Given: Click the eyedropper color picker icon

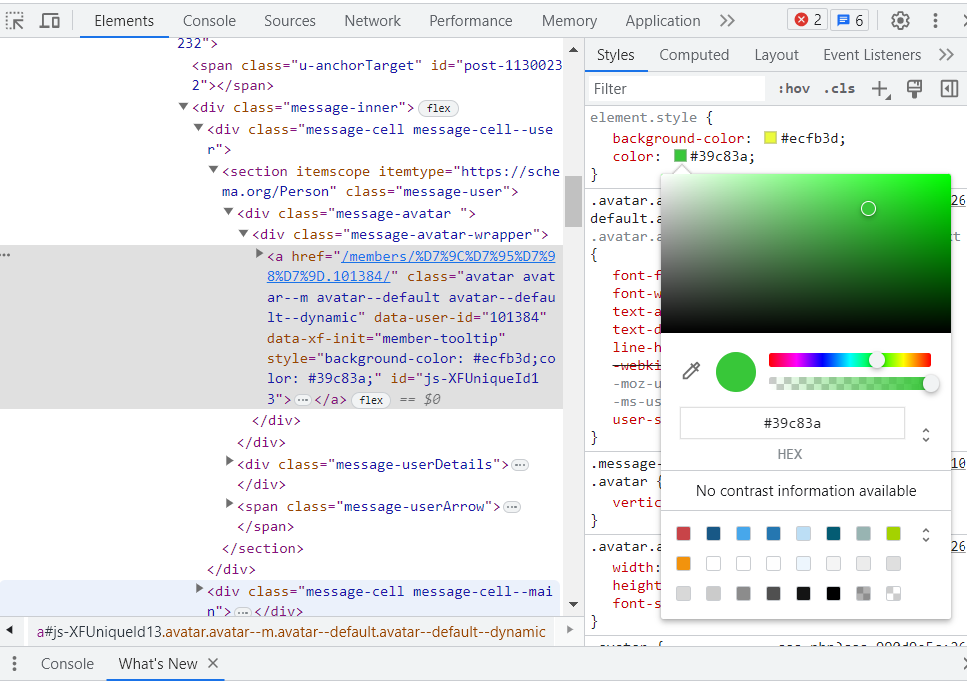Looking at the screenshot, I should tap(690, 371).
